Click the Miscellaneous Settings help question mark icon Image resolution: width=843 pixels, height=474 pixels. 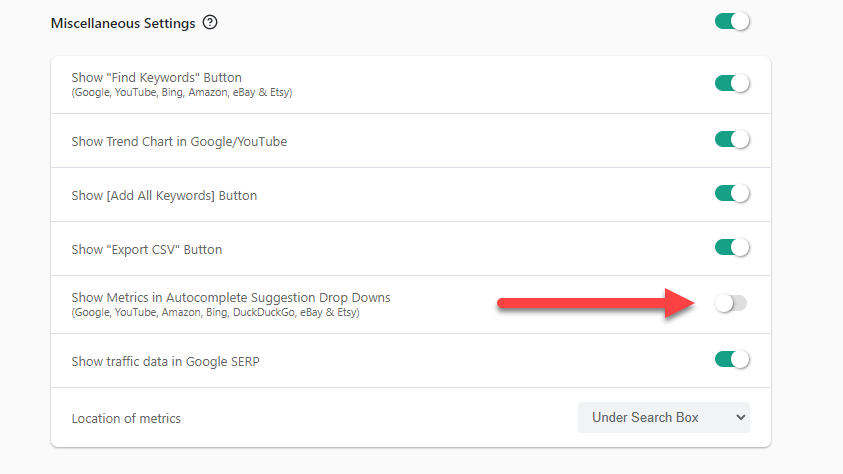point(210,23)
